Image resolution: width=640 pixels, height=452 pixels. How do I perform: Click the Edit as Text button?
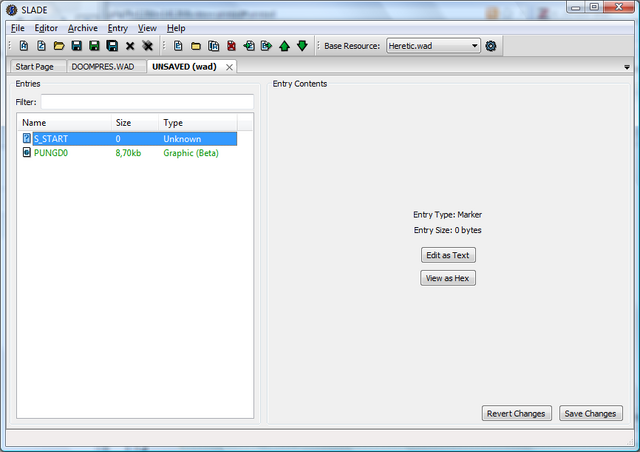click(448, 255)
